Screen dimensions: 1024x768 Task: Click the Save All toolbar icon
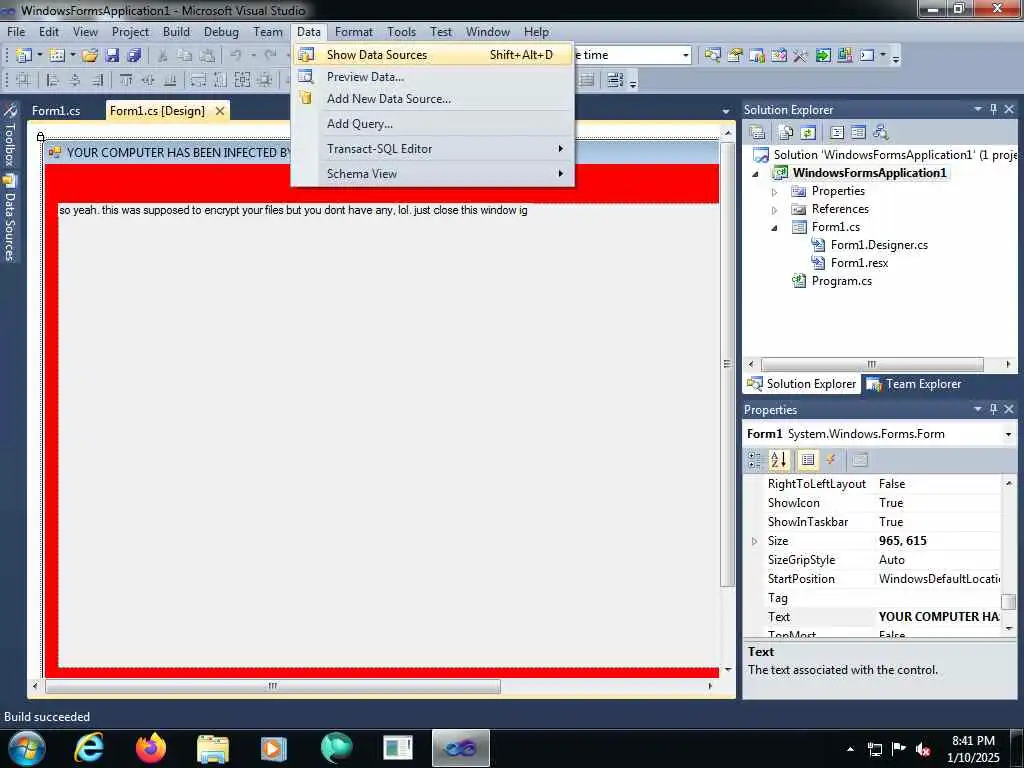tap(135, 56)
